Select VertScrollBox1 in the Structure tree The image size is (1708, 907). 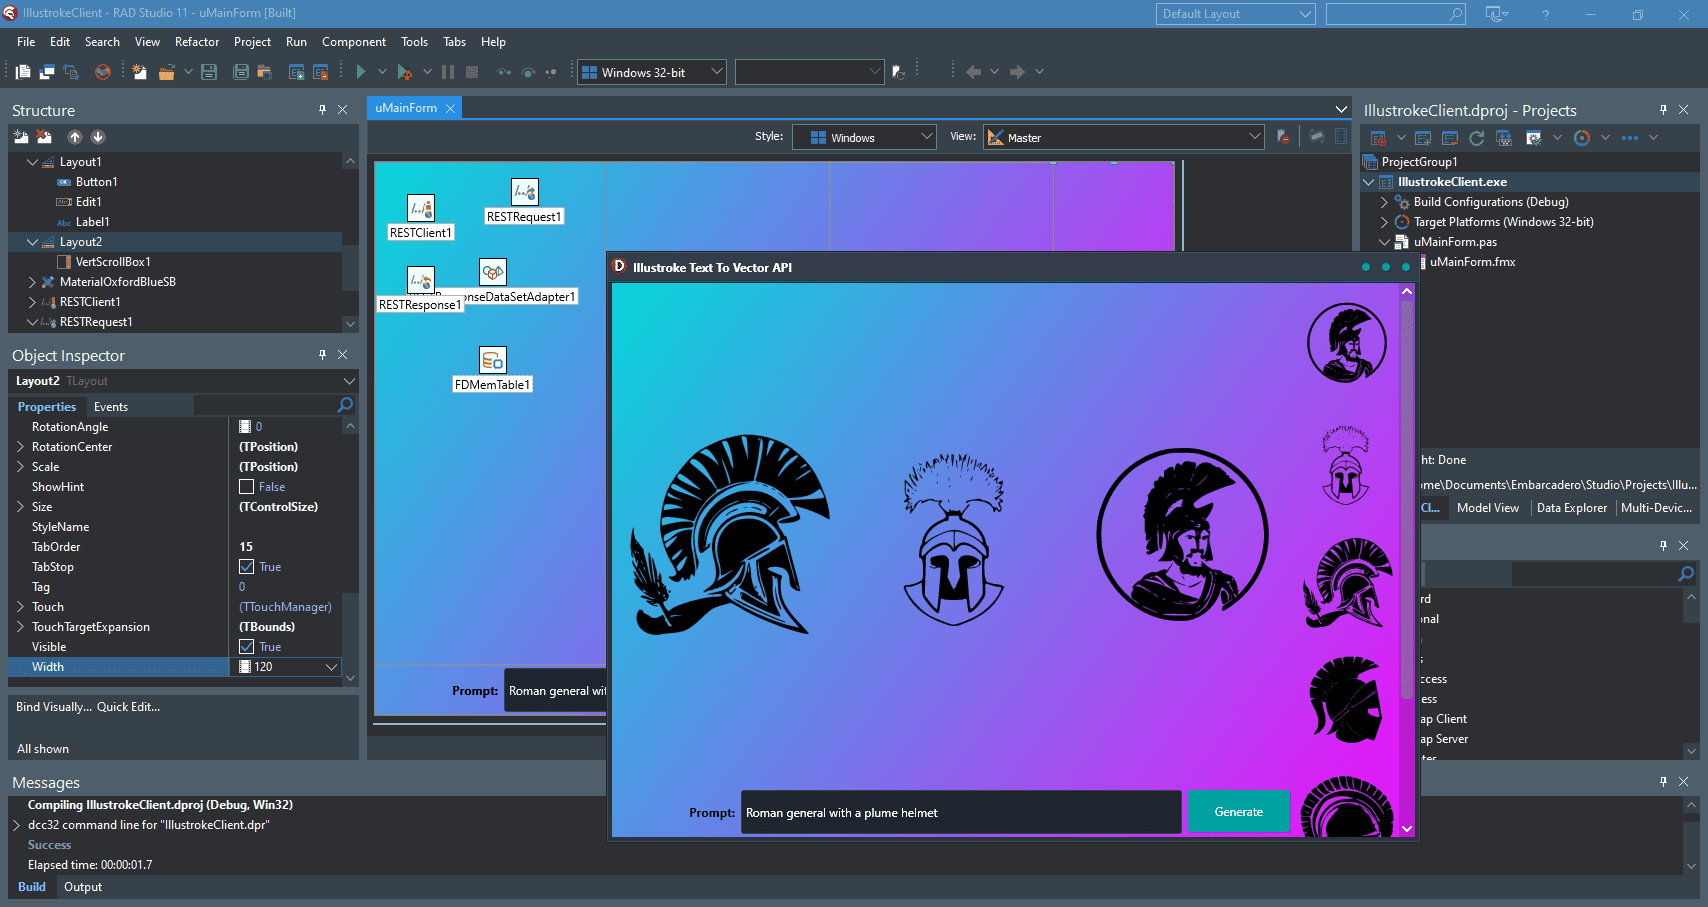(113, 262)
